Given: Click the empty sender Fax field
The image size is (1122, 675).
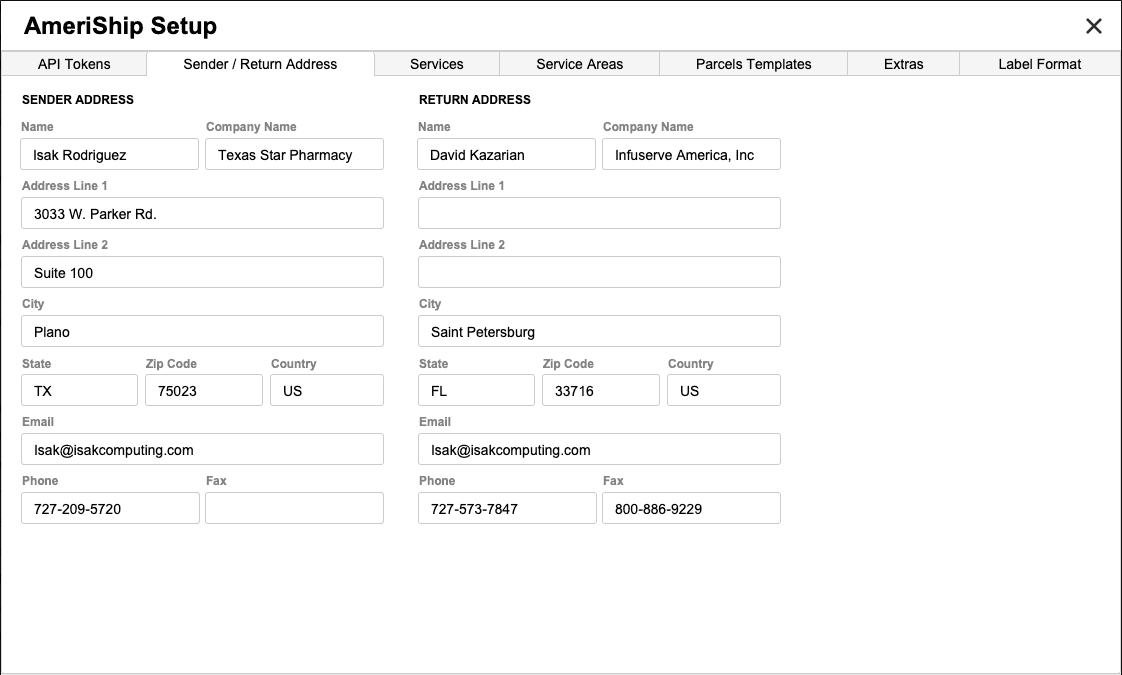Looking at the screenshot, I should (x=294, y=509).
